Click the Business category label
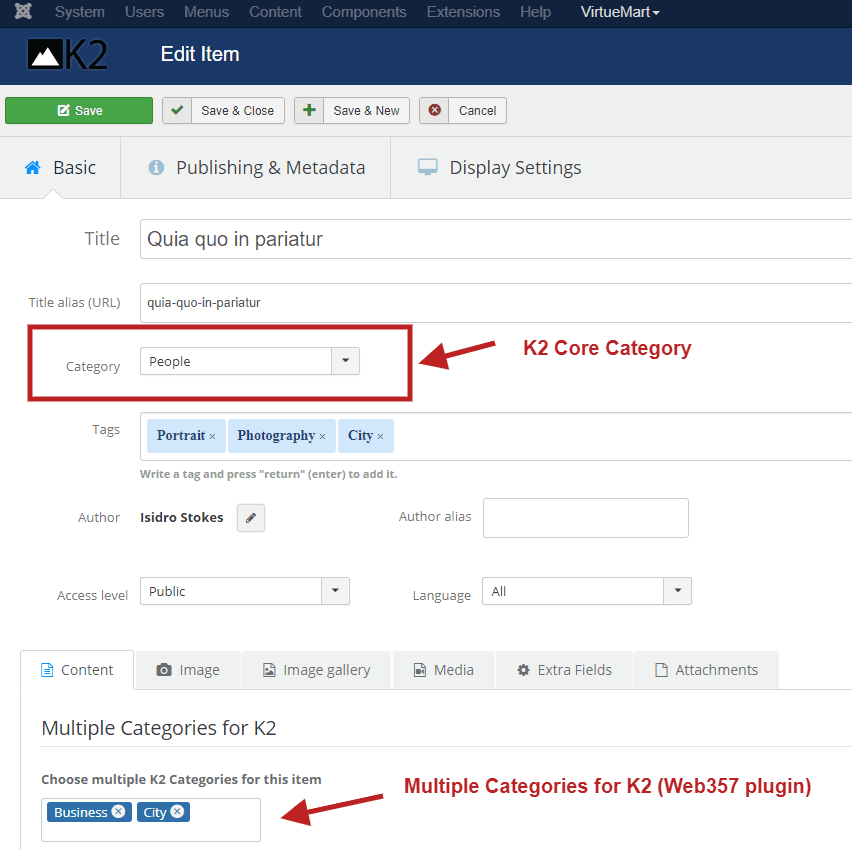This screenshot has width=852, height=850. tap(80, 812)
